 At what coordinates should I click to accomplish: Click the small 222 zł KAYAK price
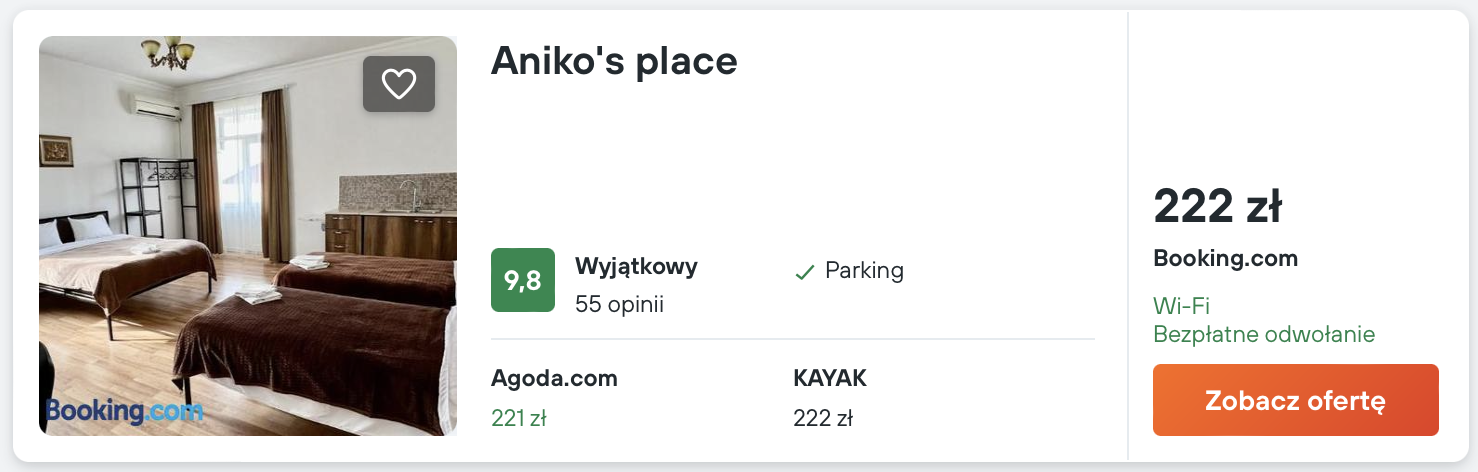822,419
